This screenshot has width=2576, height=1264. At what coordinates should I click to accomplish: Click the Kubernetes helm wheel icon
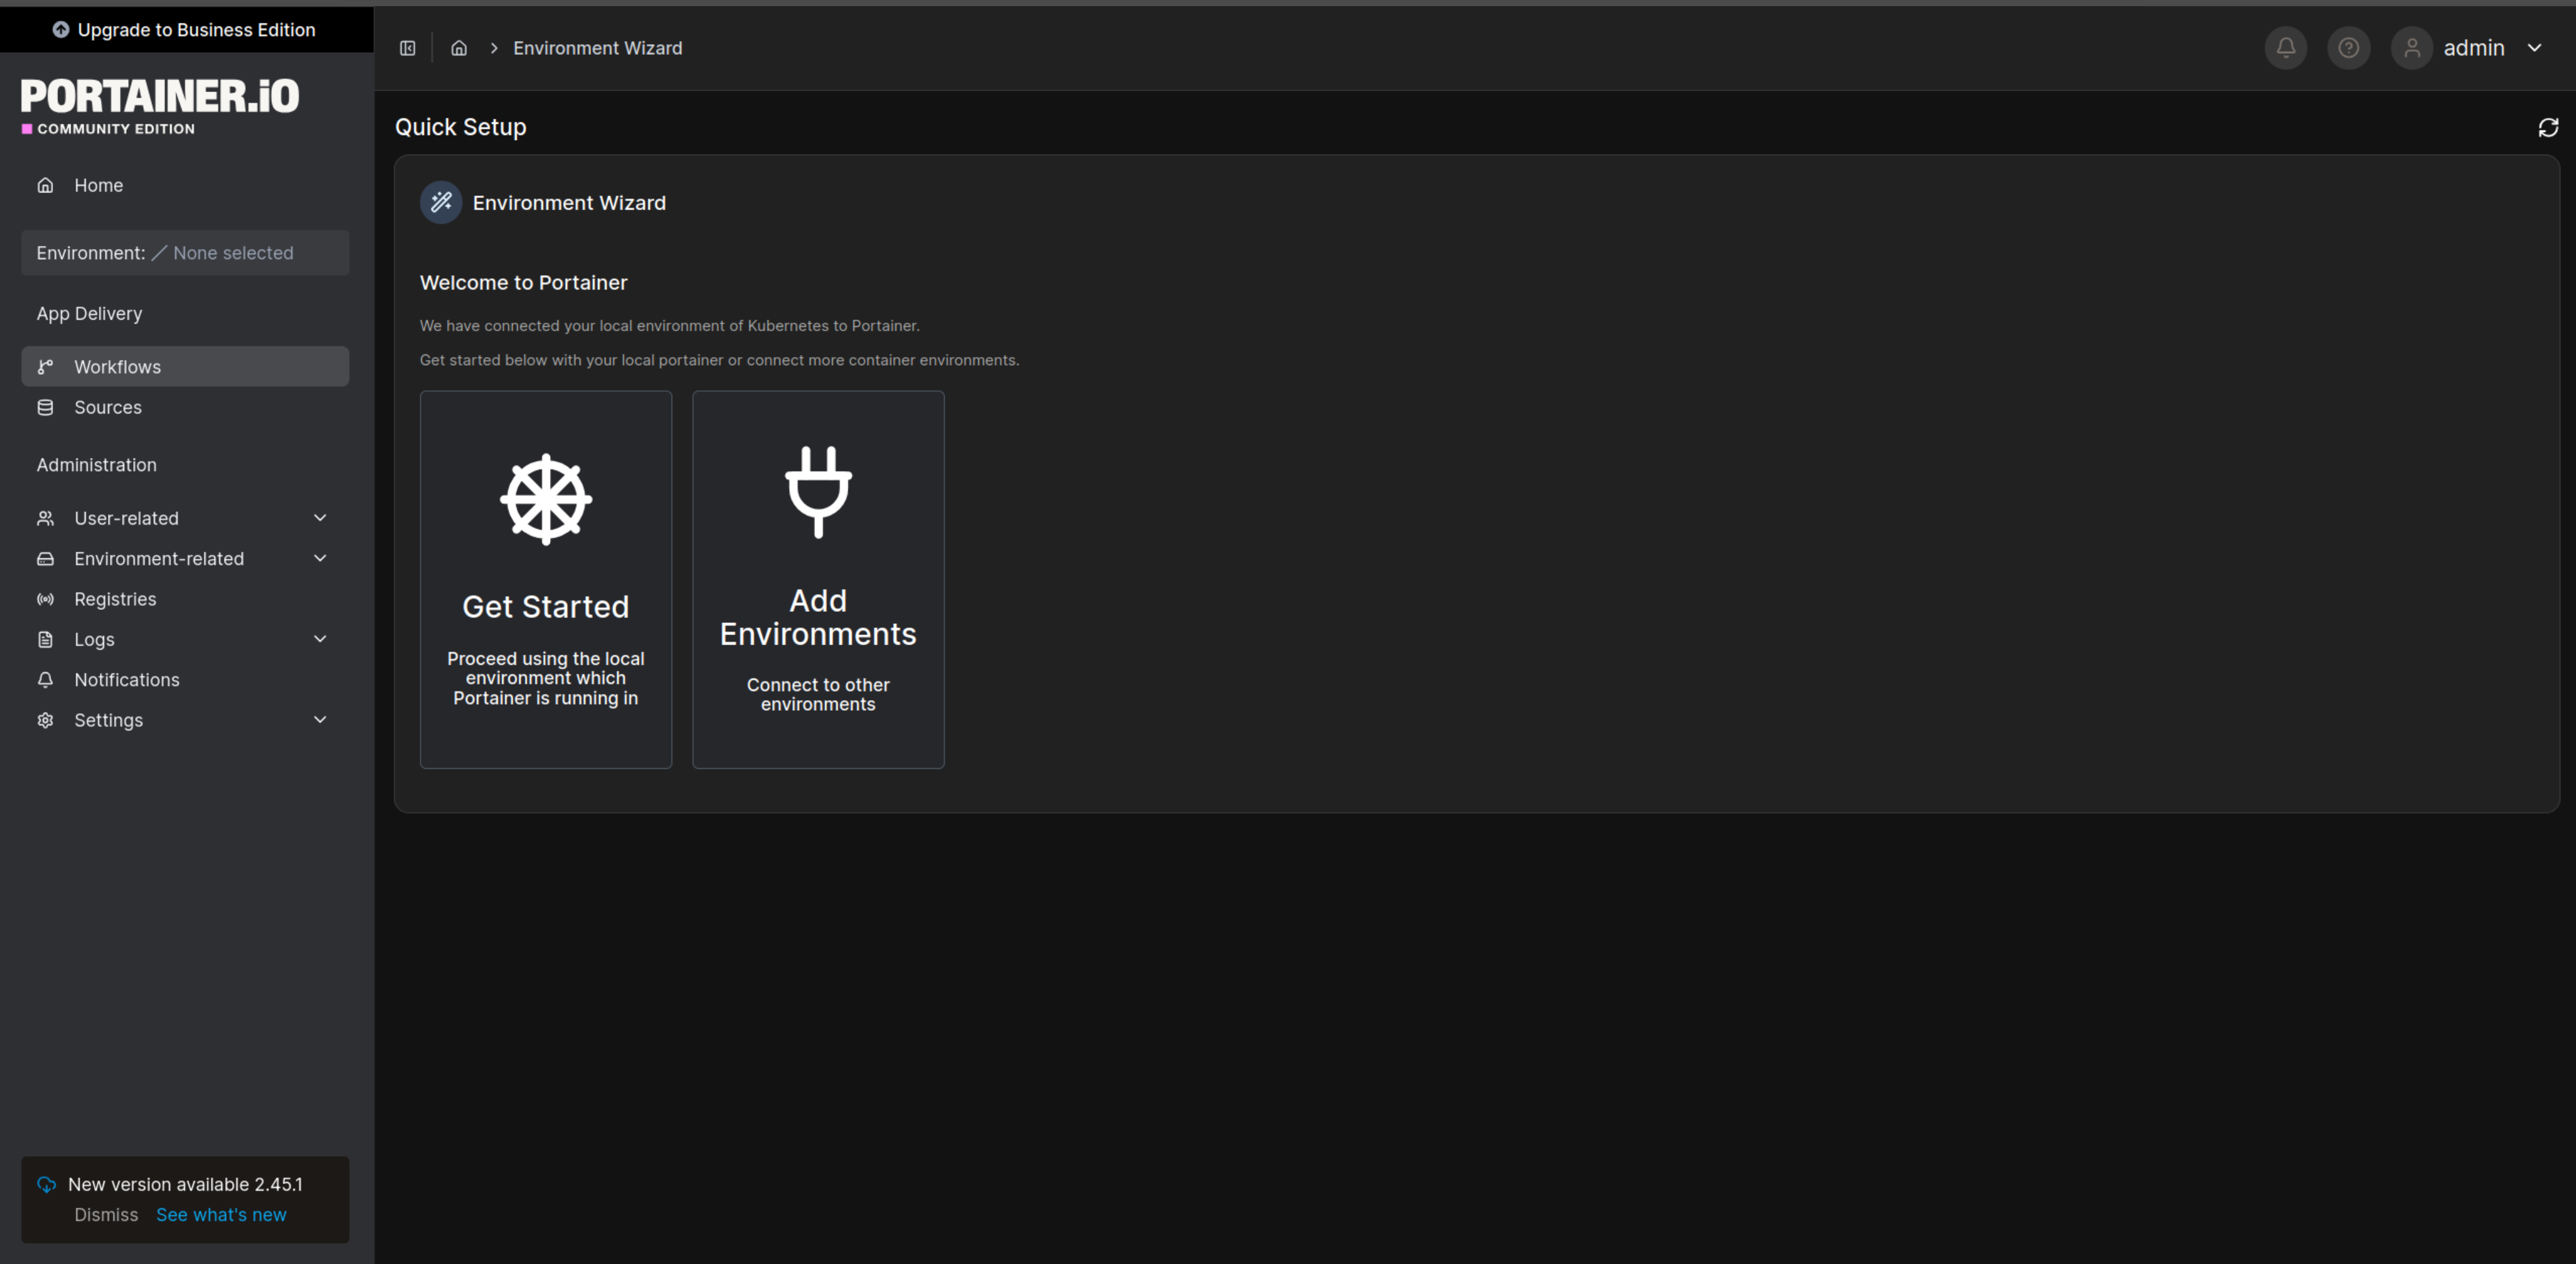click(x=546, y=499)
